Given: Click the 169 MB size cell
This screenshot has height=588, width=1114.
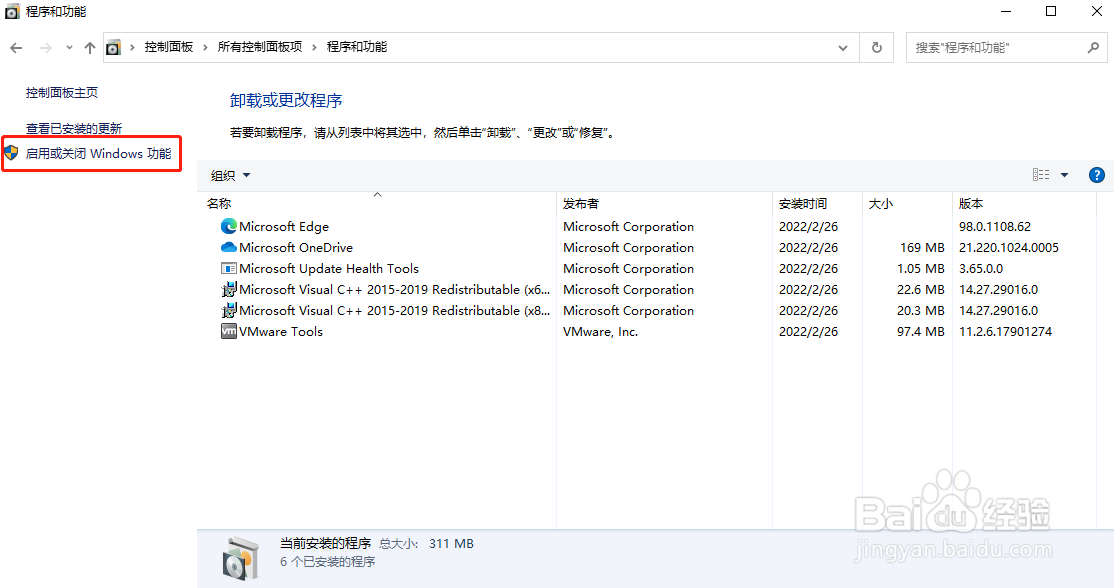Looking at the screenshot, I should [x=922, y=248].
